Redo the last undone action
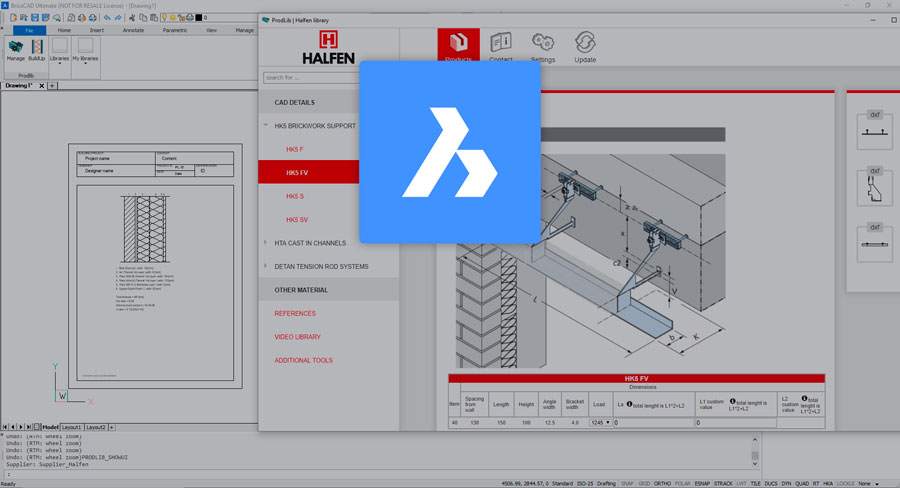Screen dimensions: 900x488 coord(118,18)
